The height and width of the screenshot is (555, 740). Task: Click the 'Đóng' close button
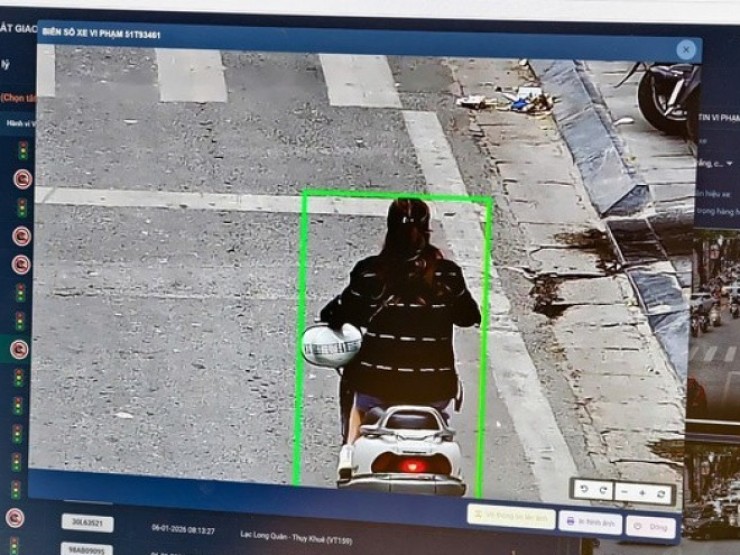[650, 525]
